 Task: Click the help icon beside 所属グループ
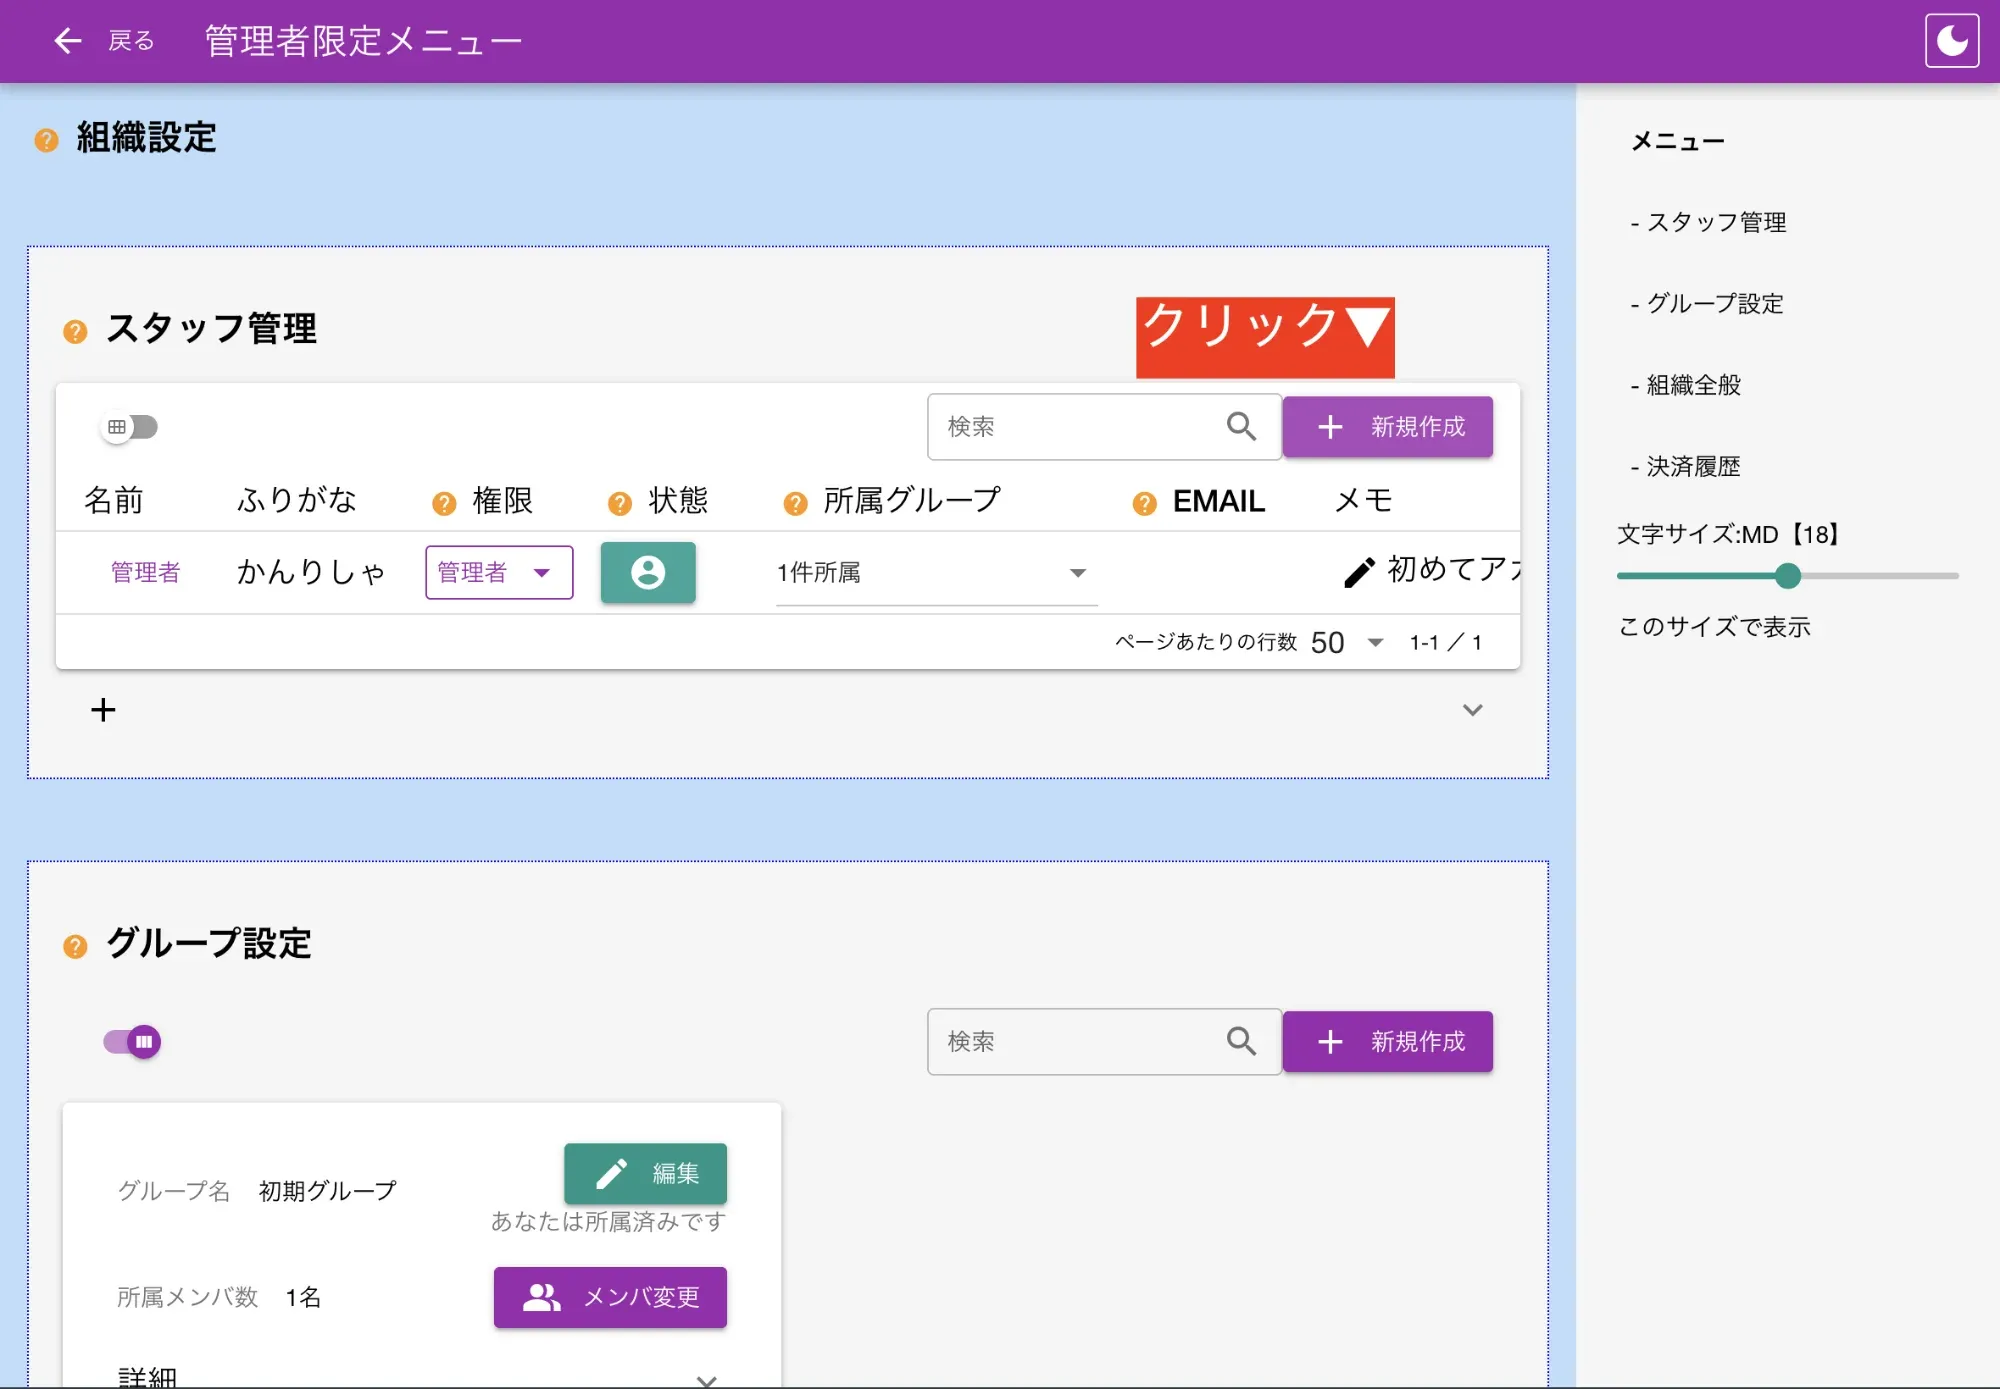click(x=794, y=503)
